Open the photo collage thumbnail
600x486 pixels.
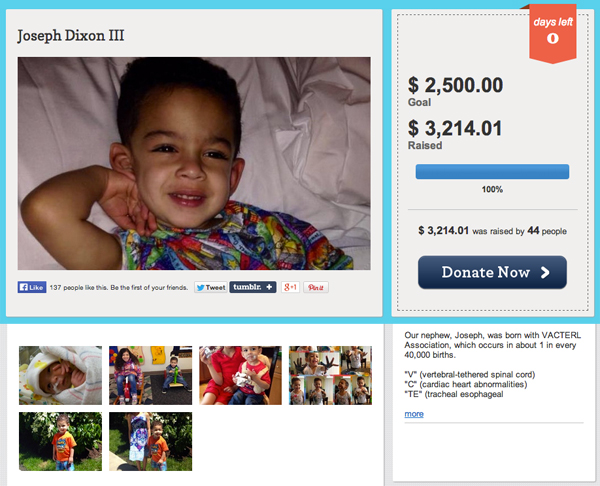tap(330, 375)
